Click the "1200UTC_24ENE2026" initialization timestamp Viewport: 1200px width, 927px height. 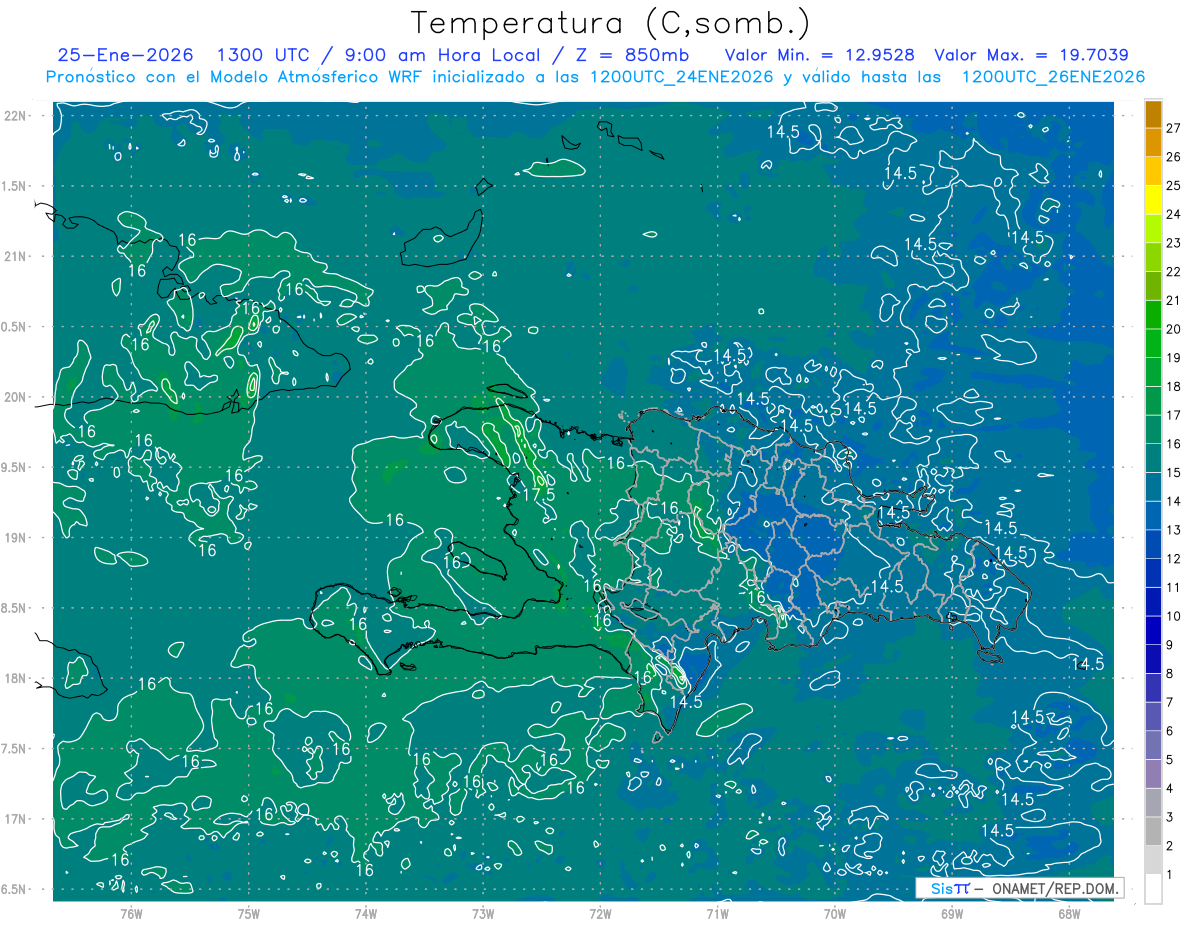click(x=682, y=77)
